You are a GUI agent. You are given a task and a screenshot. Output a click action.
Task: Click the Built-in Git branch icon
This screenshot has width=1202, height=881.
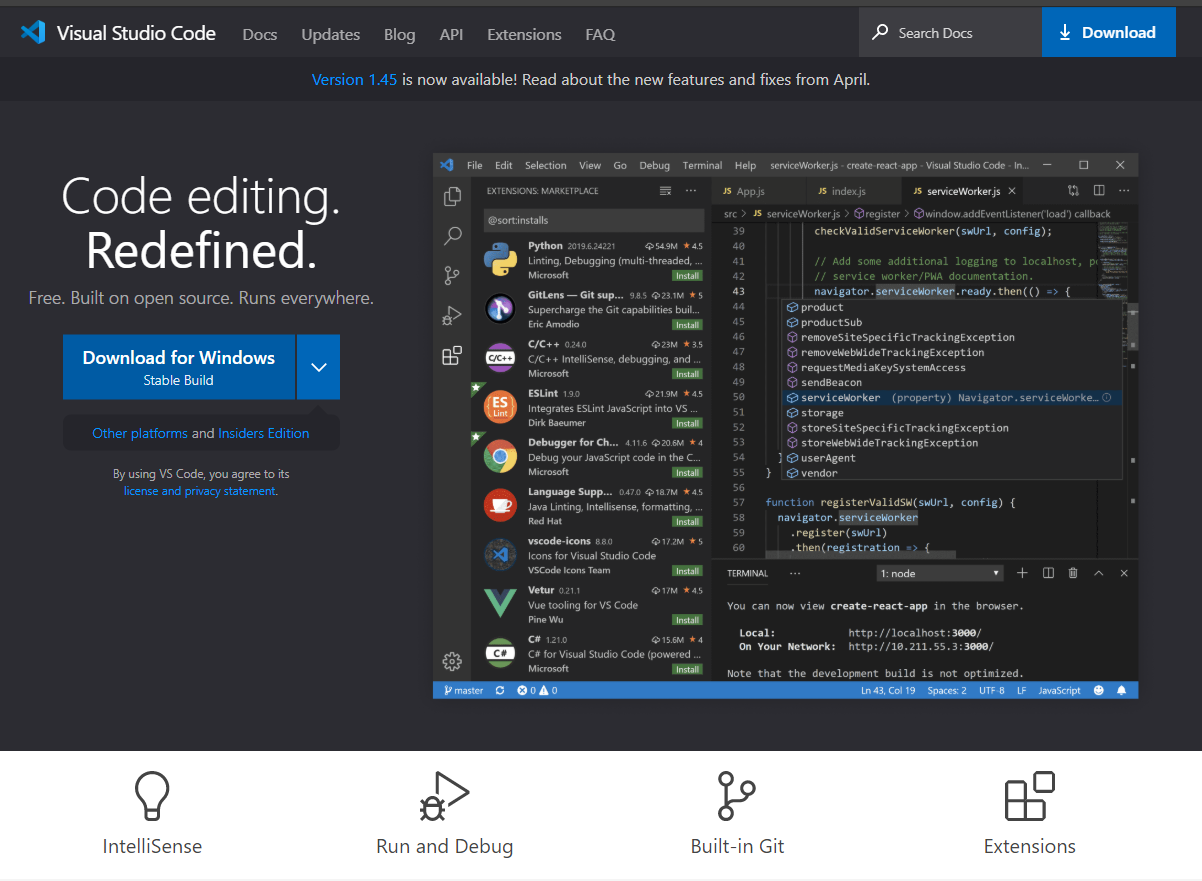737,797
